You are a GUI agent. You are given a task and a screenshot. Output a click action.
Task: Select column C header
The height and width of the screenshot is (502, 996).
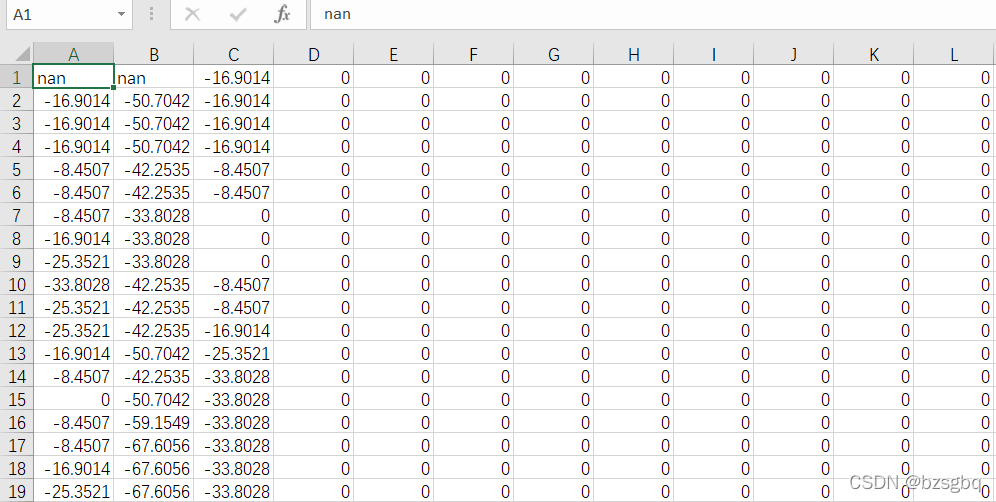click(234, 54)
